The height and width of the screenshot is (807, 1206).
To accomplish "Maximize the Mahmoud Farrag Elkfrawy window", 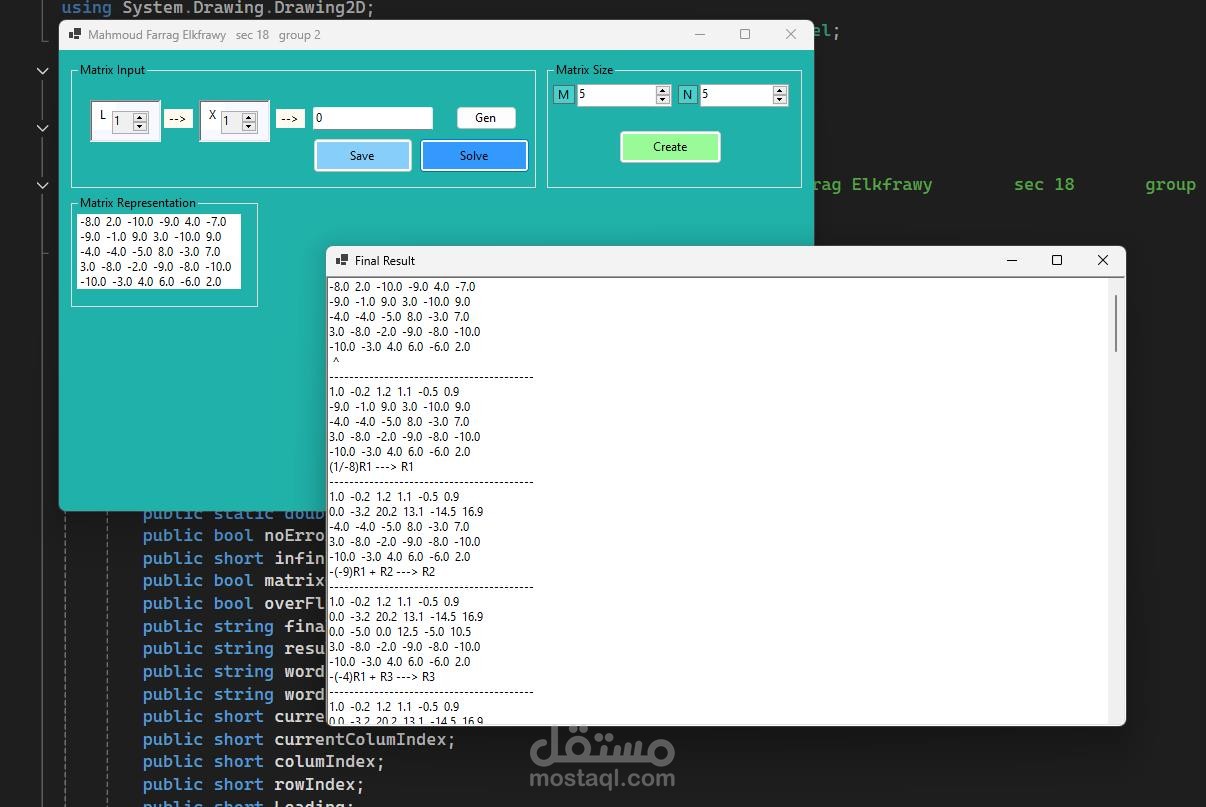I will pyautogui.click(x=745, y=34).
